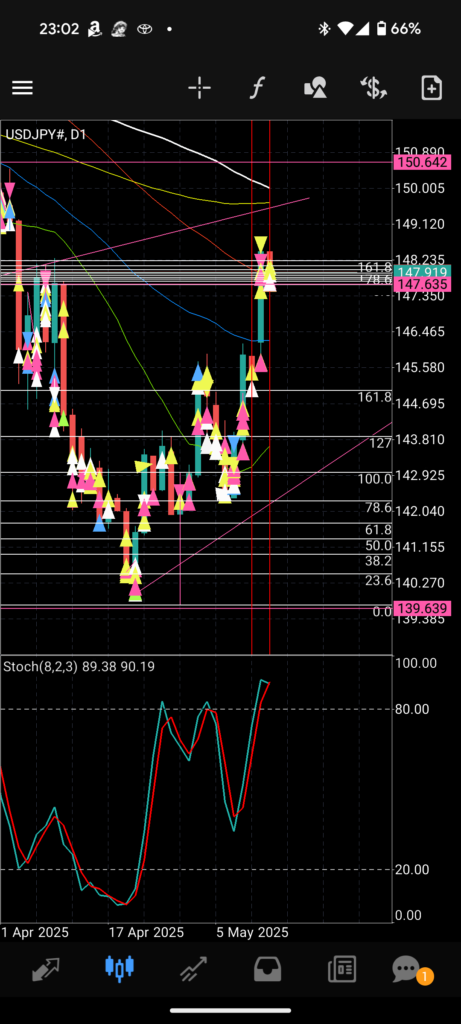461x1024 pixels.
Task: Open the News page tab
Action: (342, 969)
